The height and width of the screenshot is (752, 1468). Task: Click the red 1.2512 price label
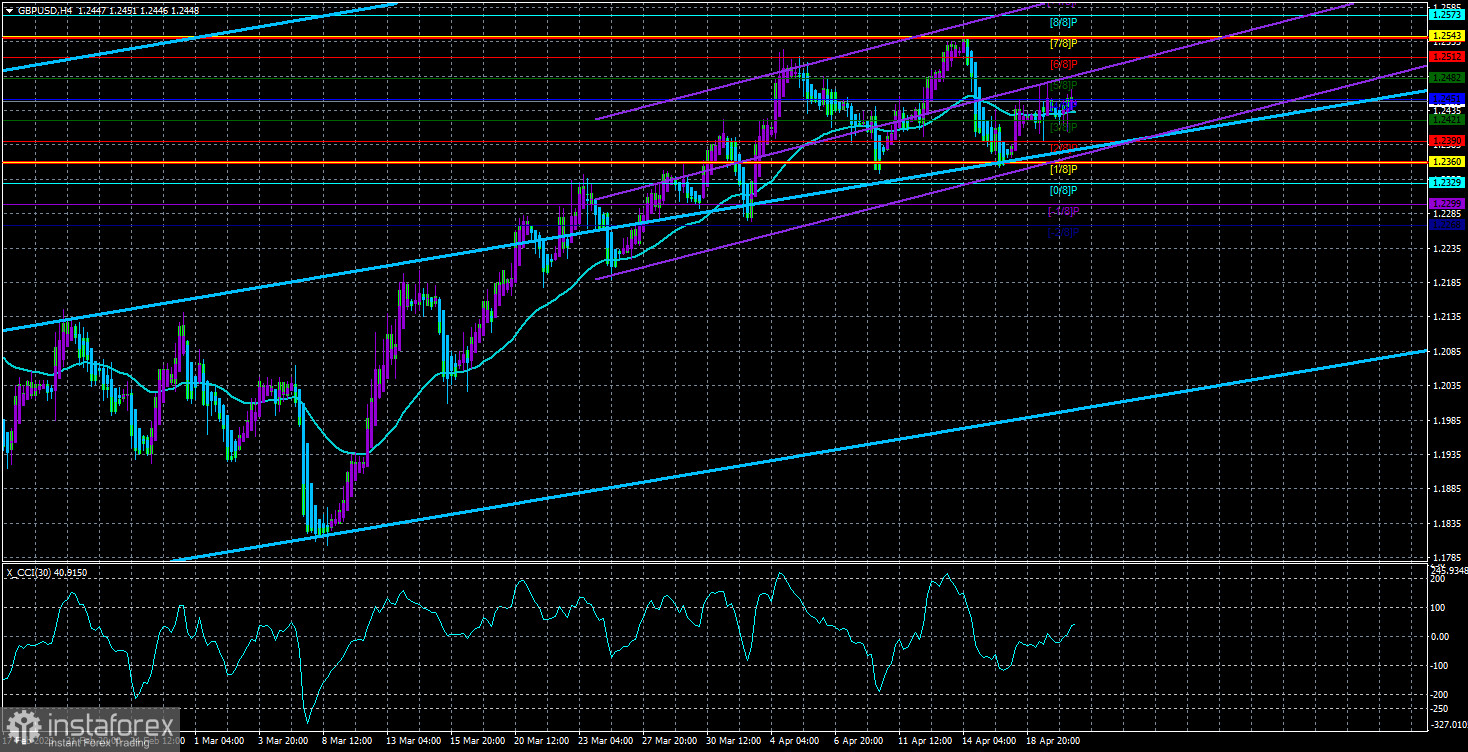(1448, 57)
